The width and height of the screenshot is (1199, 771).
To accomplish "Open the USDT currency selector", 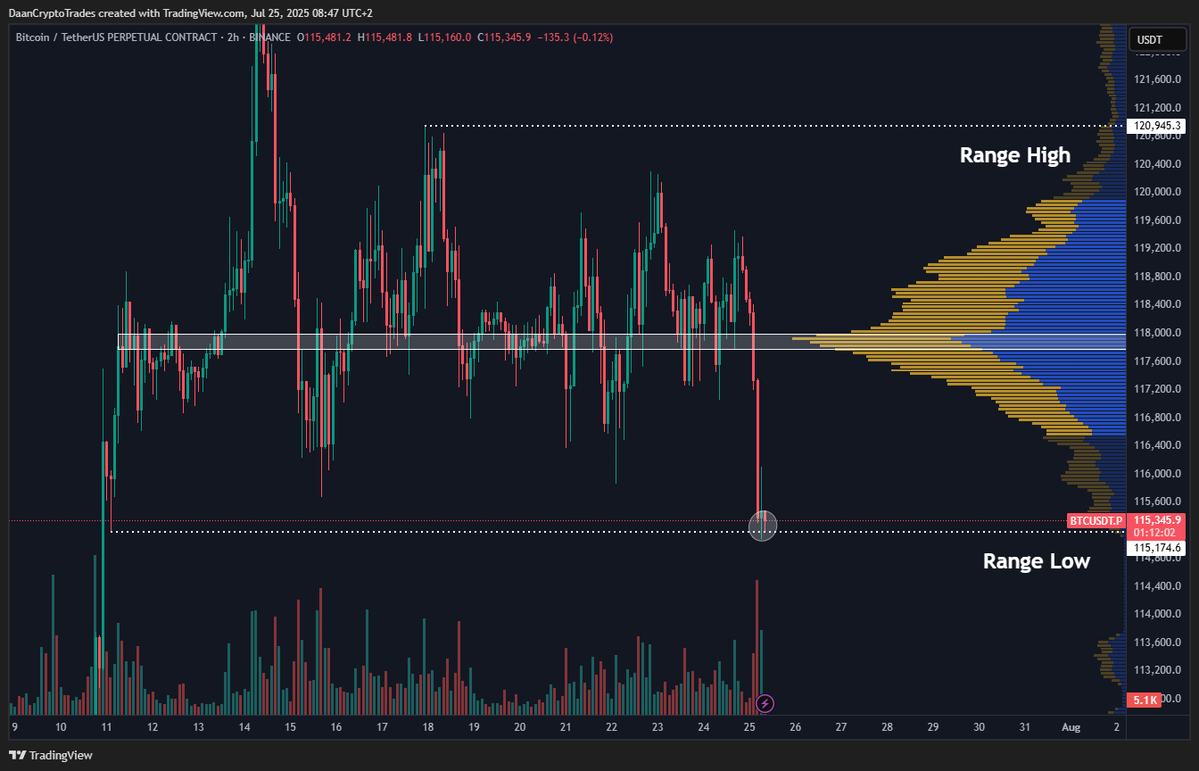I will (1150, 40).
